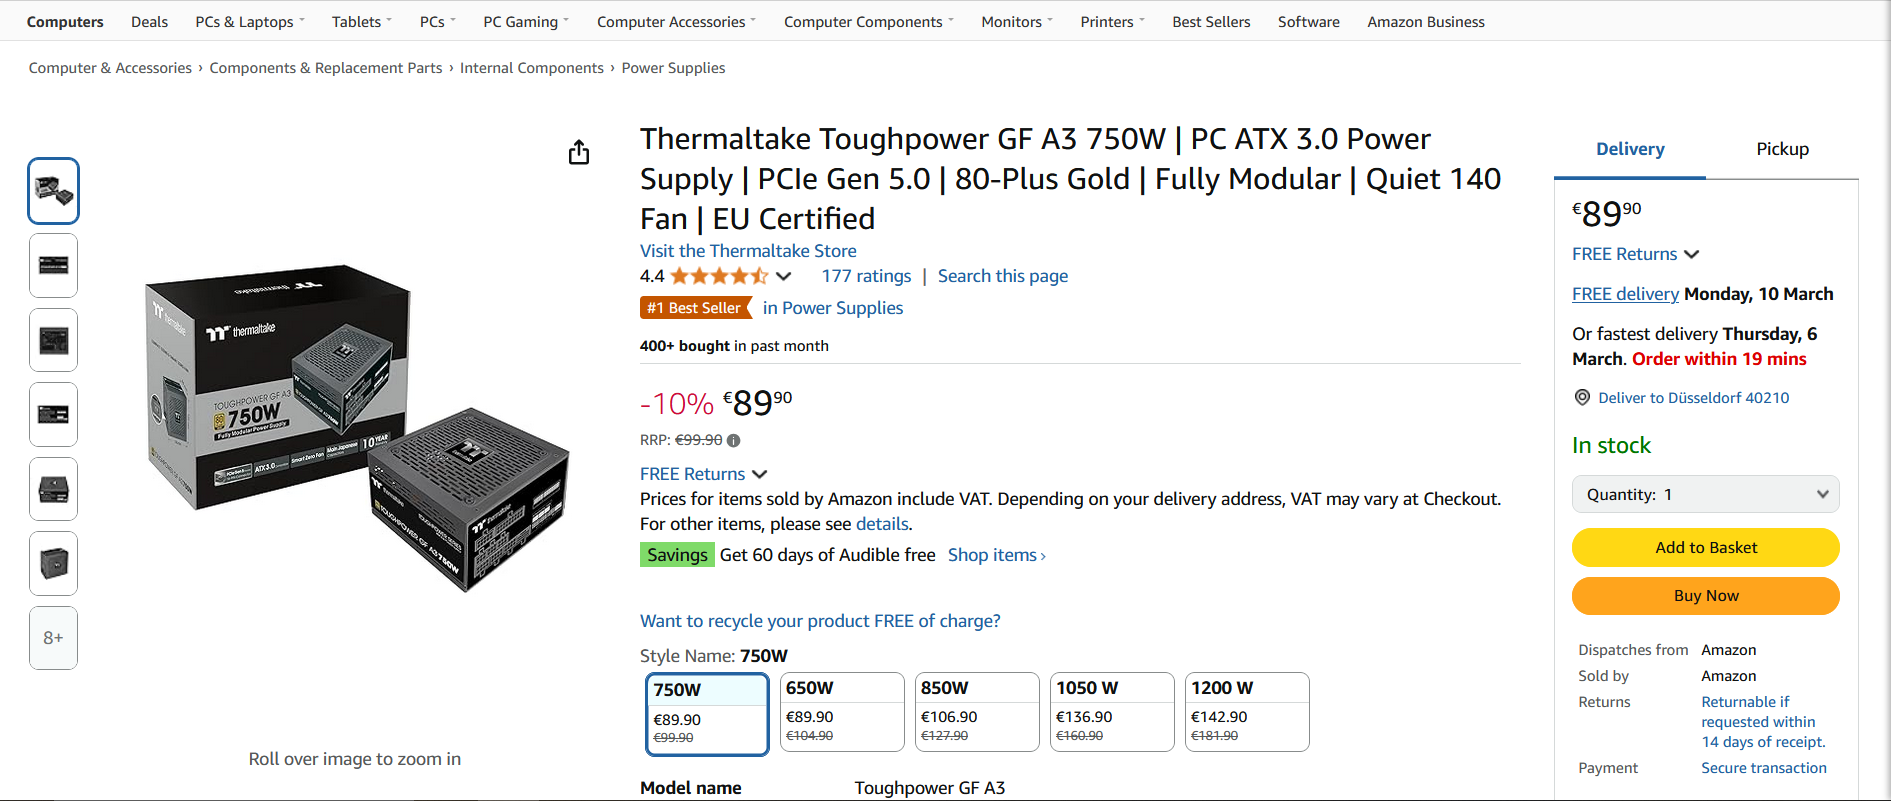
Task: Expand the rating breakdown chevron
Action: pos(784,276)
